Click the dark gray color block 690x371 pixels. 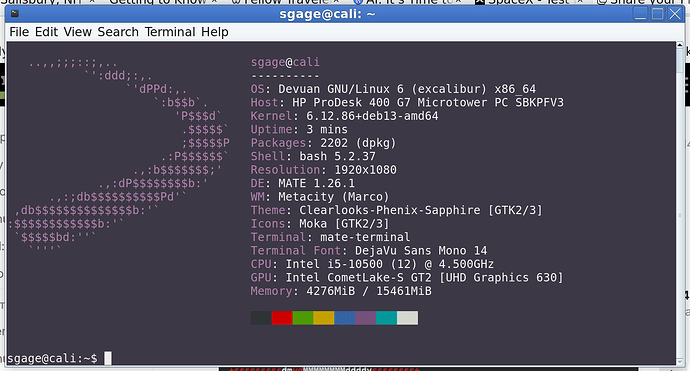(261, 318)
